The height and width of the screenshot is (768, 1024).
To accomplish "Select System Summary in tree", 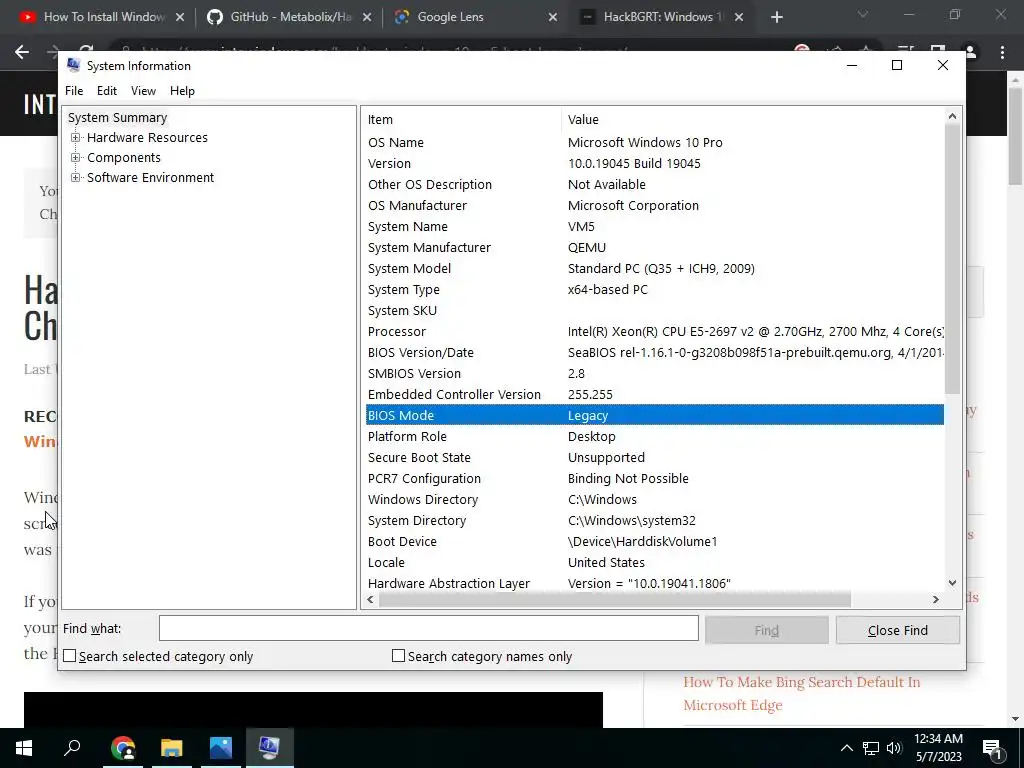I will pyautogui.click(x=118, y=118).
